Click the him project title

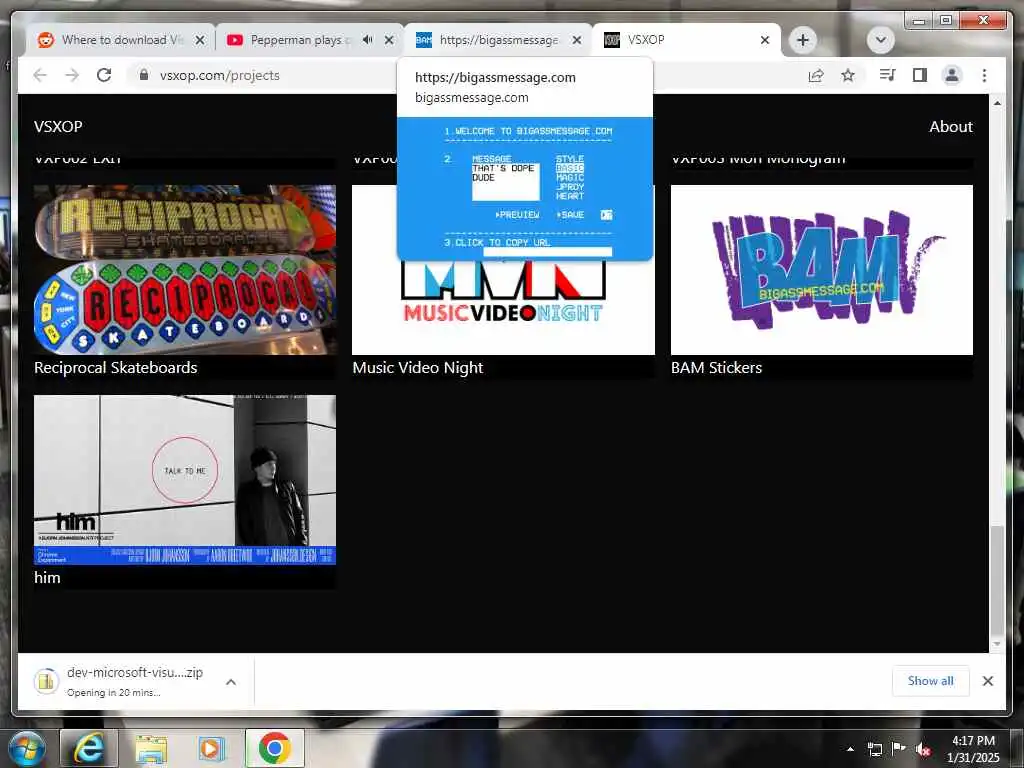47,577
